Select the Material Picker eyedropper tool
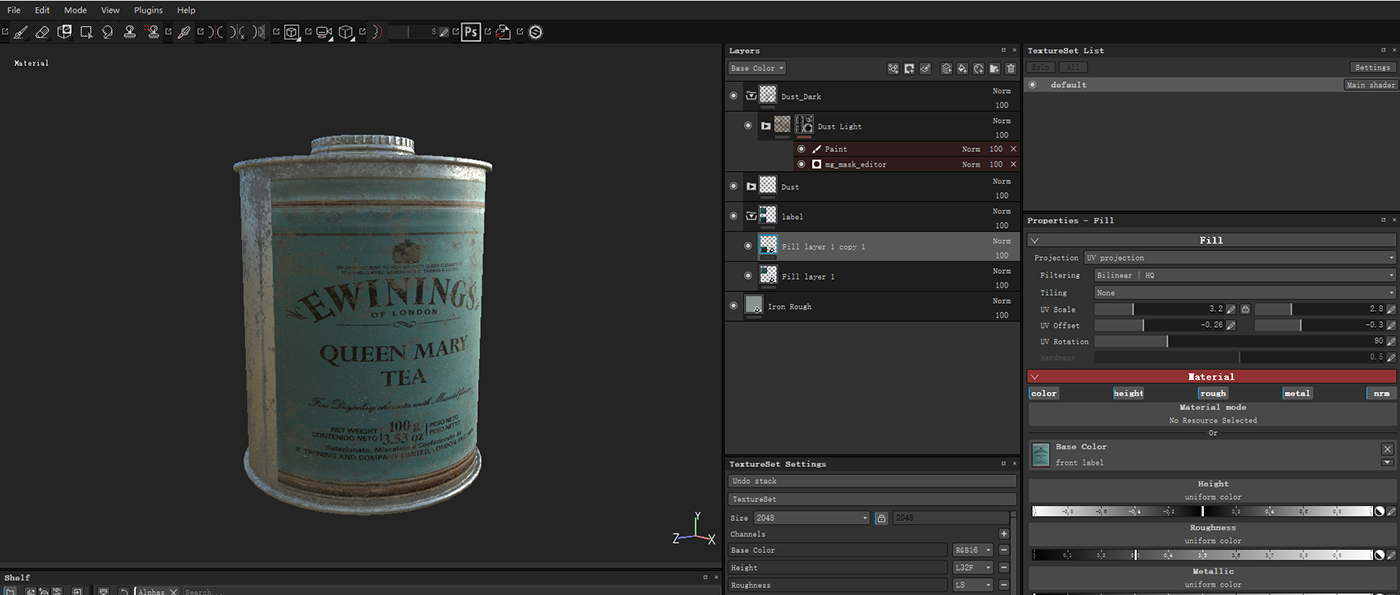This screenshot has height=595, width=1400. pos(184,32)
